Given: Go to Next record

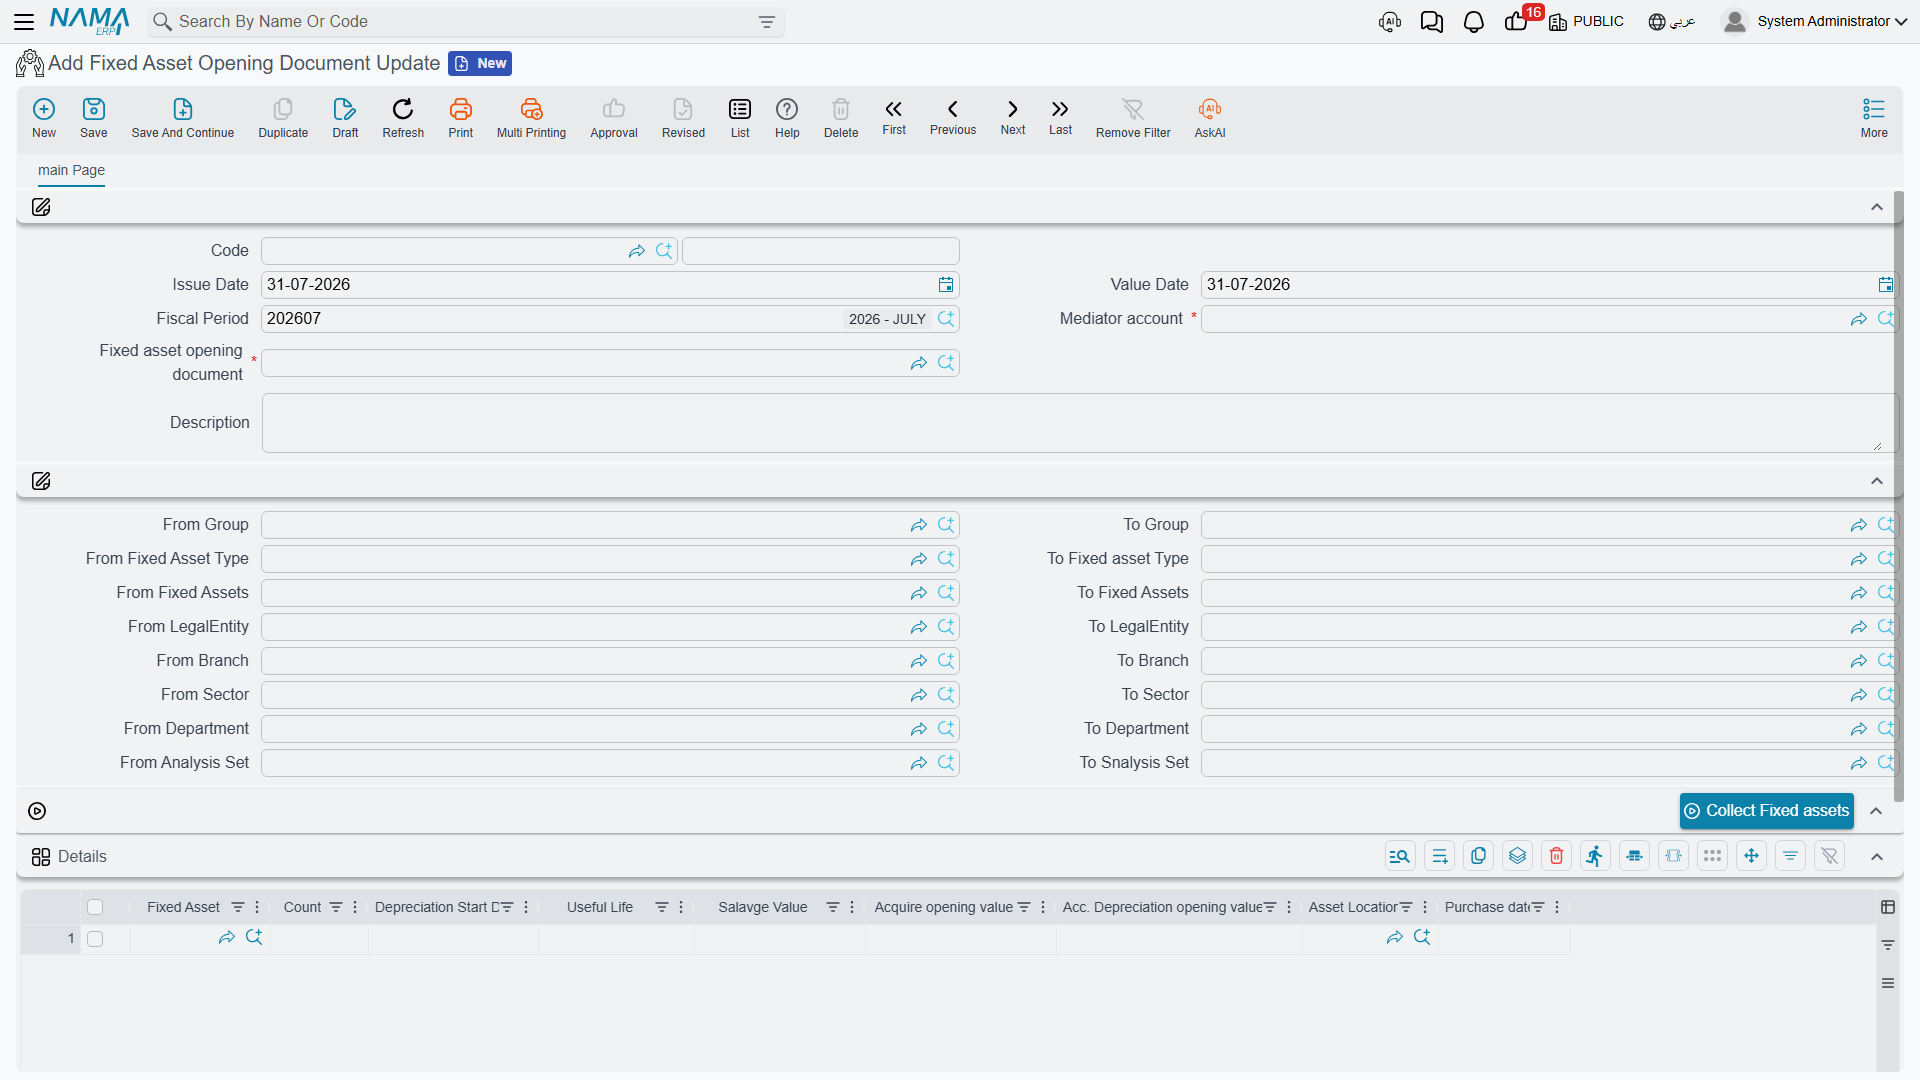Looking at the screenshot, I should coord(1013,116).
